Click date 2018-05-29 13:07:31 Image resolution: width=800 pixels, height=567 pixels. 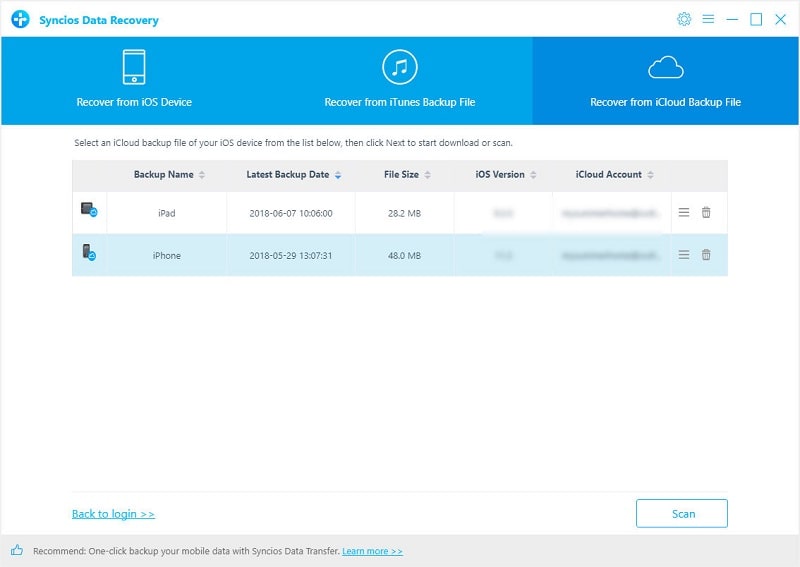click(291, 256)
